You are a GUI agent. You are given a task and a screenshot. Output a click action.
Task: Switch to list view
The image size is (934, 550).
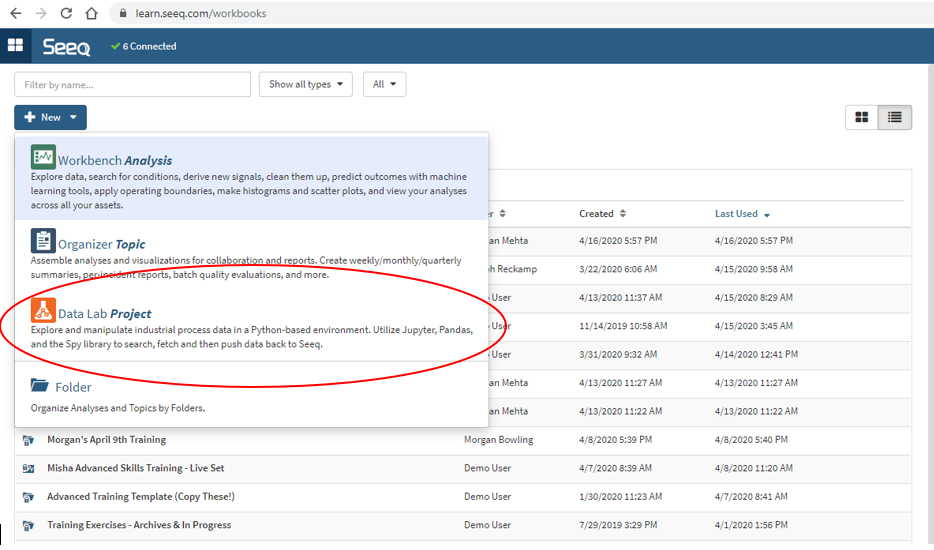click(894, 118)
